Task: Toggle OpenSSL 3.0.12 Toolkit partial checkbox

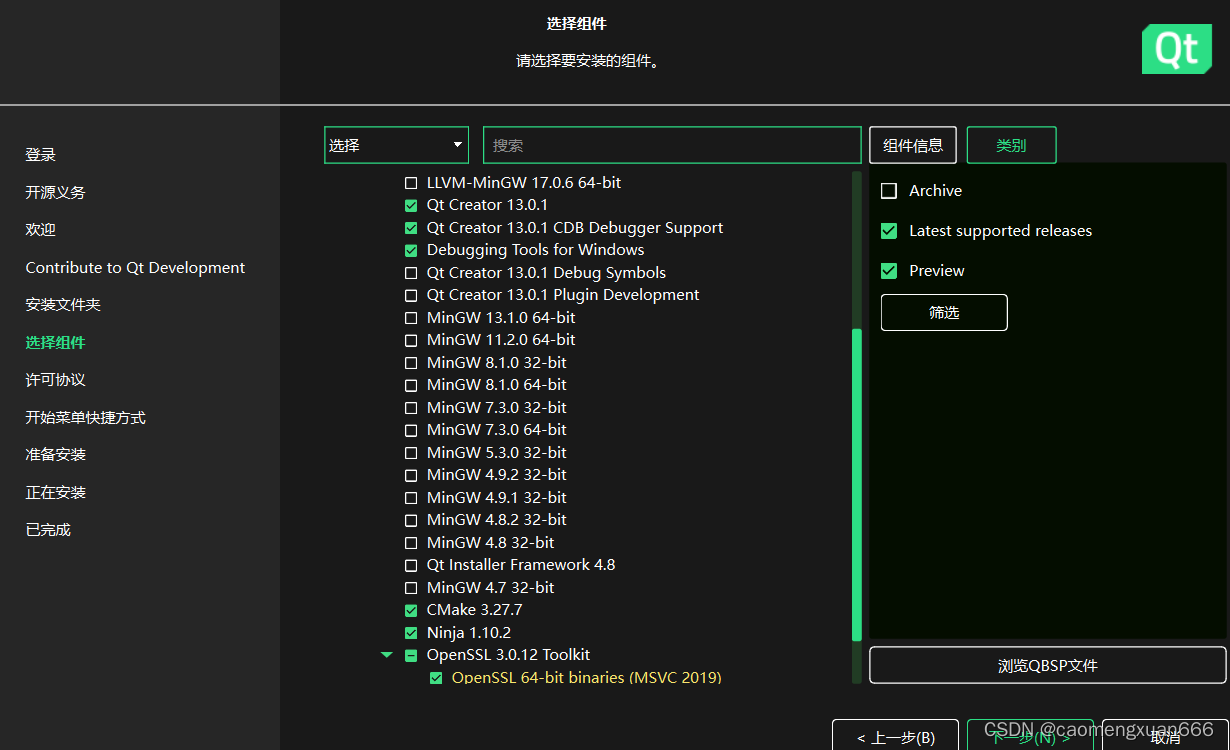Action: pos(411,656)
